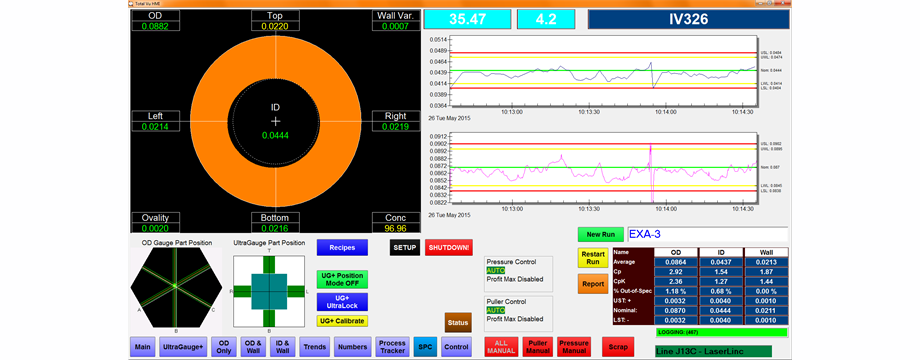Select the Left wall reading 0.0214
Screen dimensions: 920x360
pyautogui.click(x=155, y=126)
